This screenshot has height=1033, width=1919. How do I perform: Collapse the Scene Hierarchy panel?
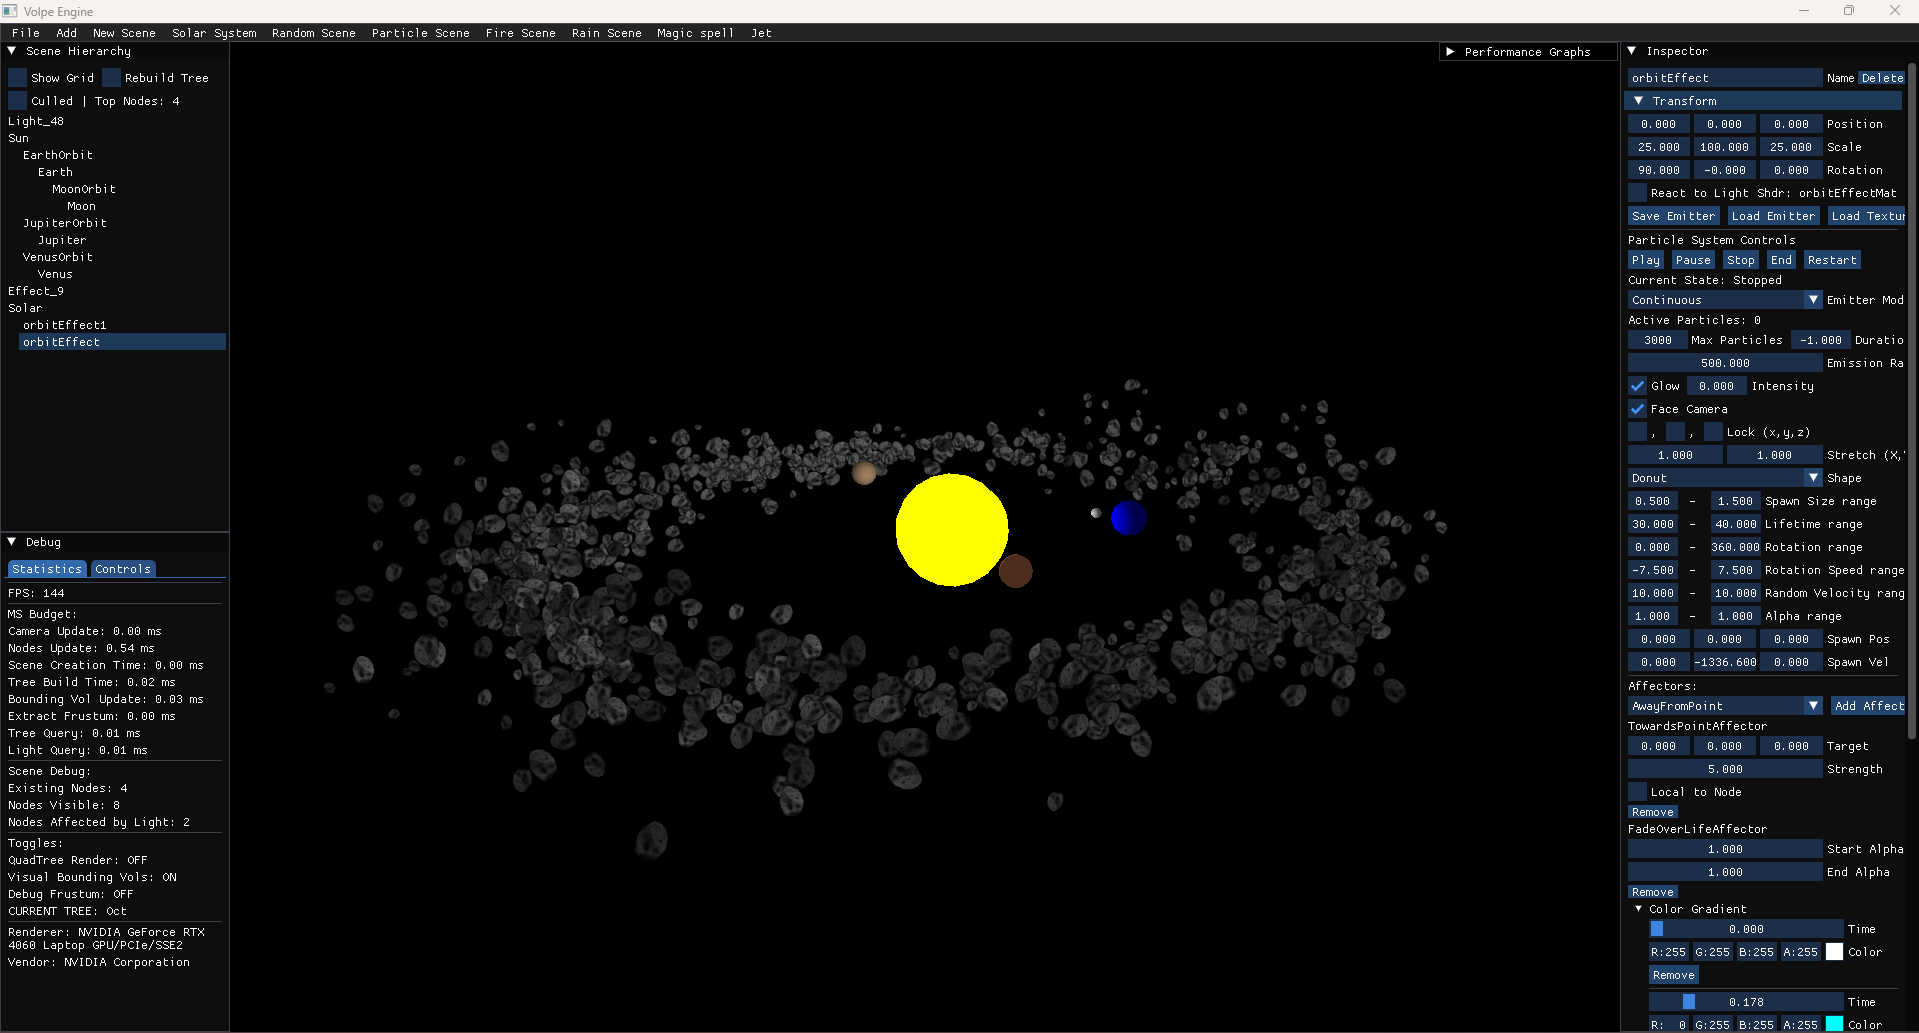pyautogui.click(x=12, y=51)
